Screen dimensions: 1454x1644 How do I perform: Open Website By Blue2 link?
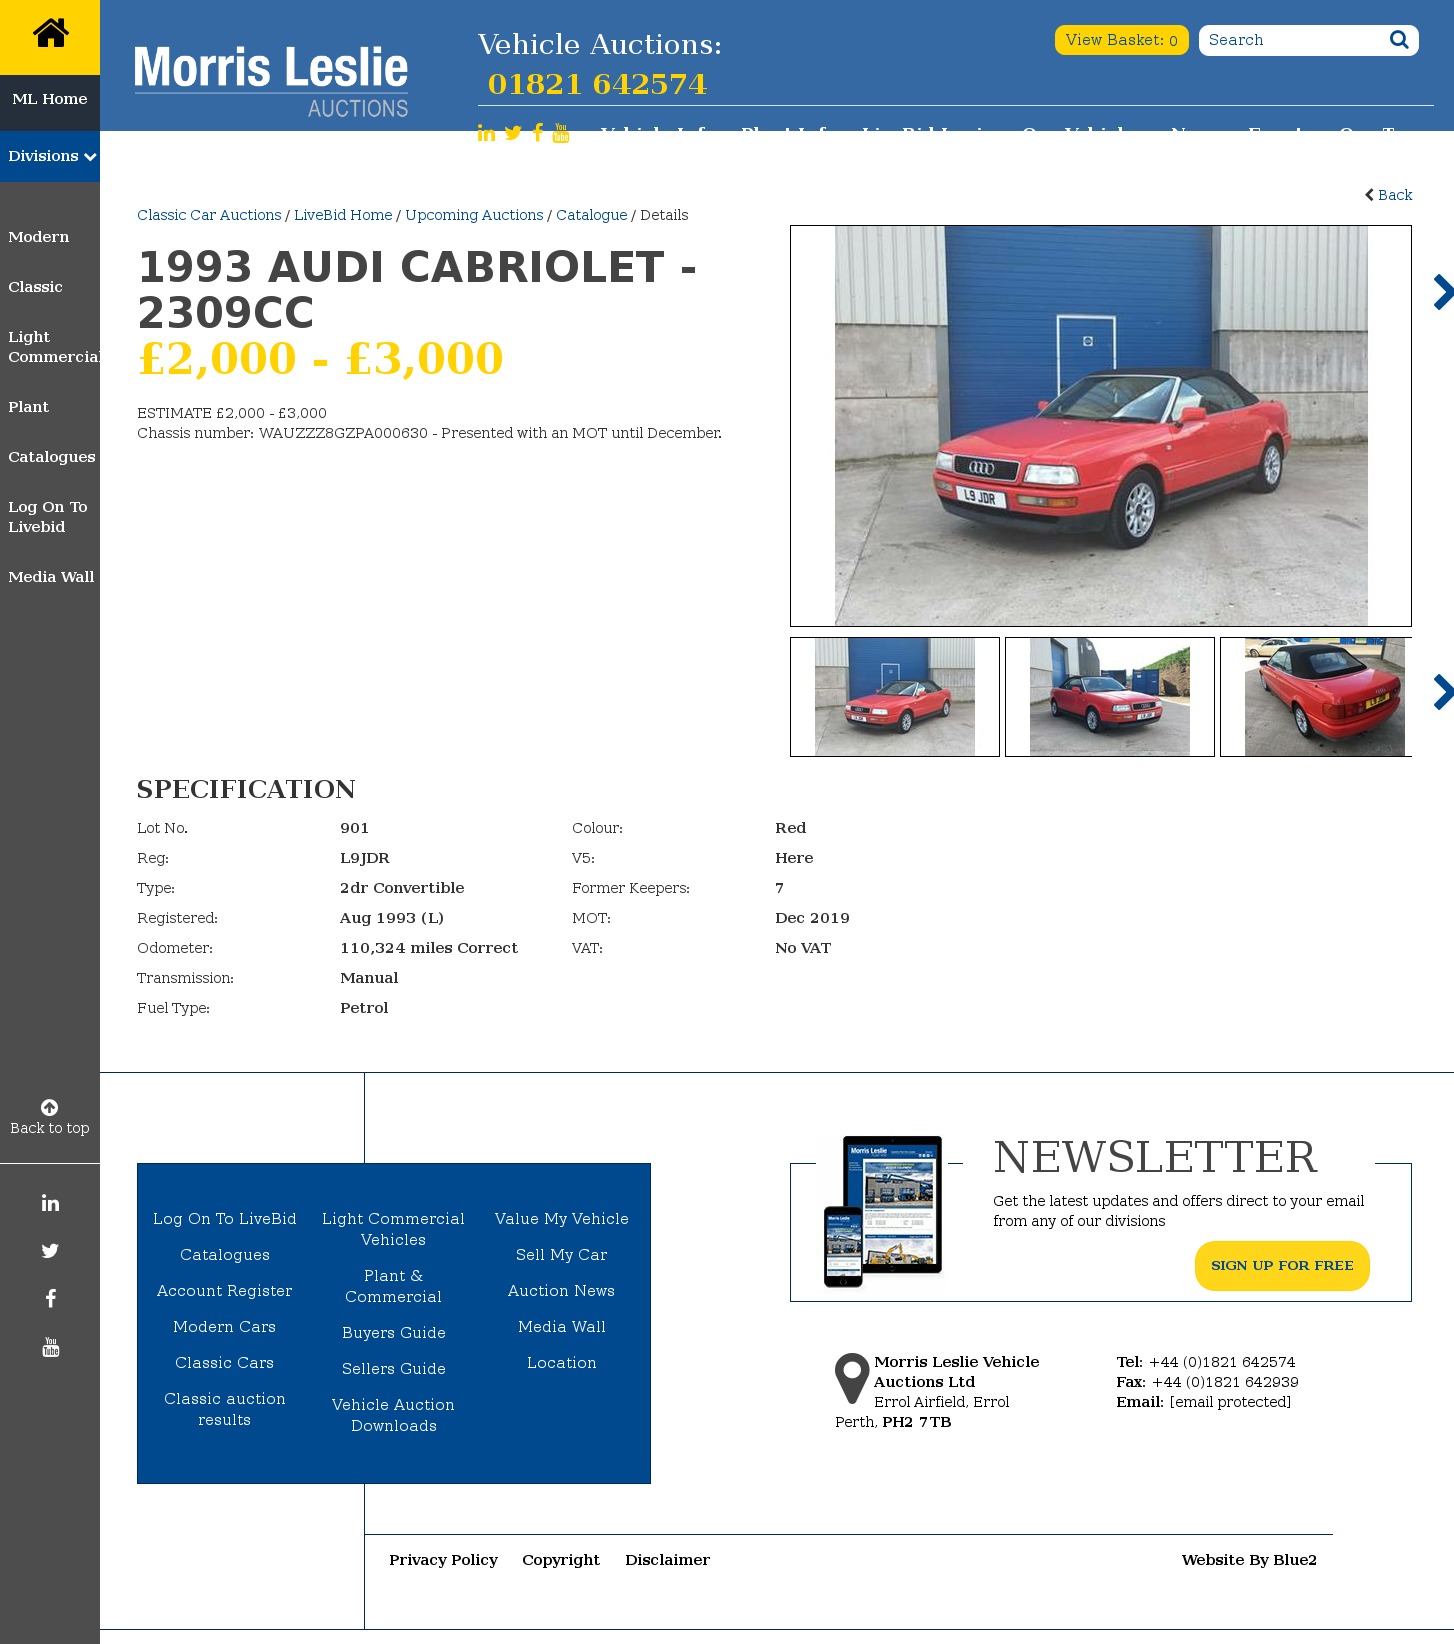(1249, 1560)
